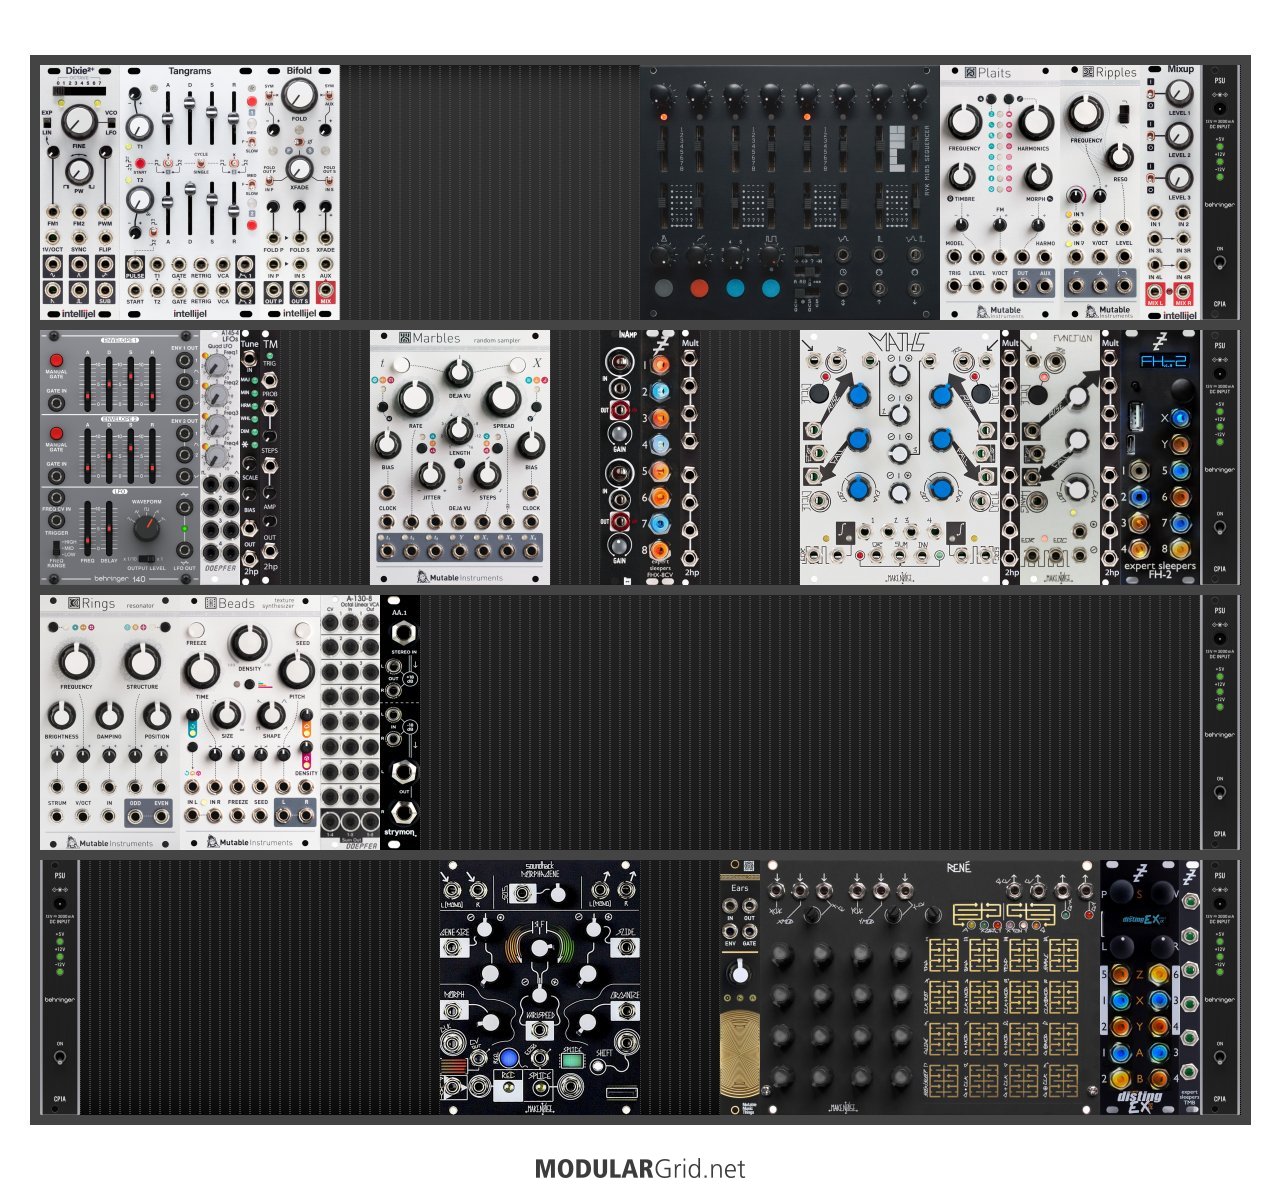Flip the black slide switch on Ripples
Image resolution: width=1281 pixels, height=1190 pixels.
tap(1125, 115)
